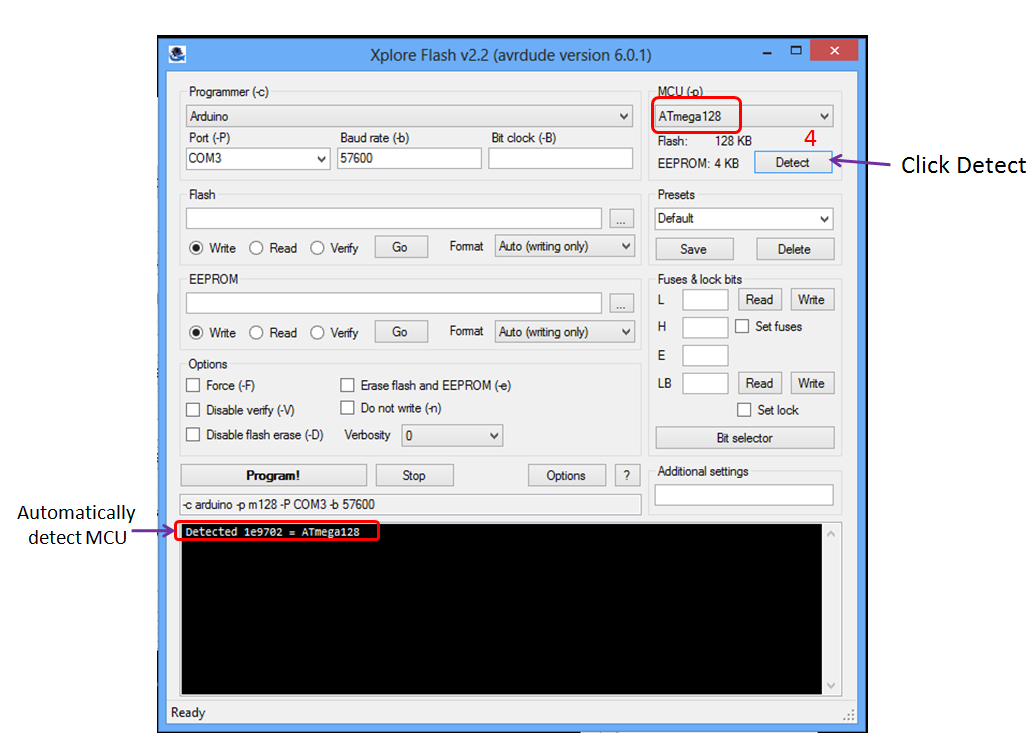Select Flash Verify radio button
Viewport: 1032px width, 752px height.
click(317, 248)
